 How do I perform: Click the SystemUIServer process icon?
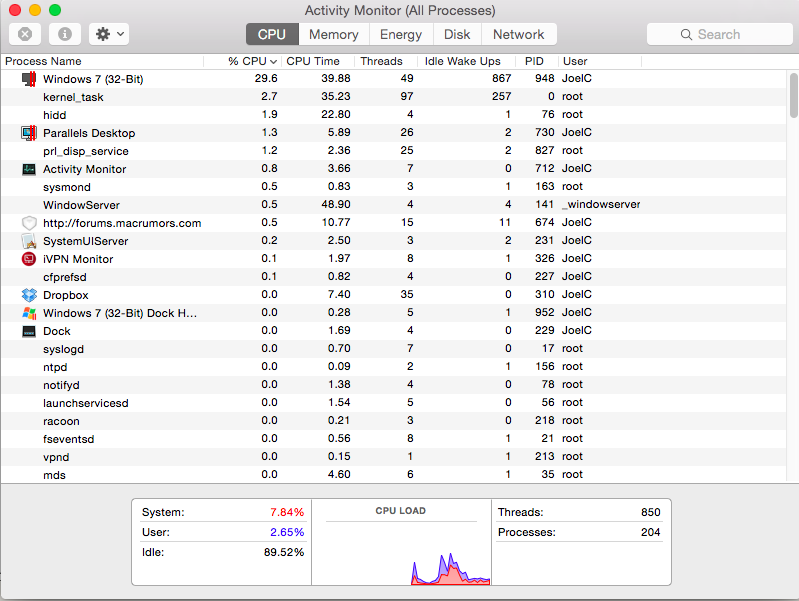(x=29, y=241)
